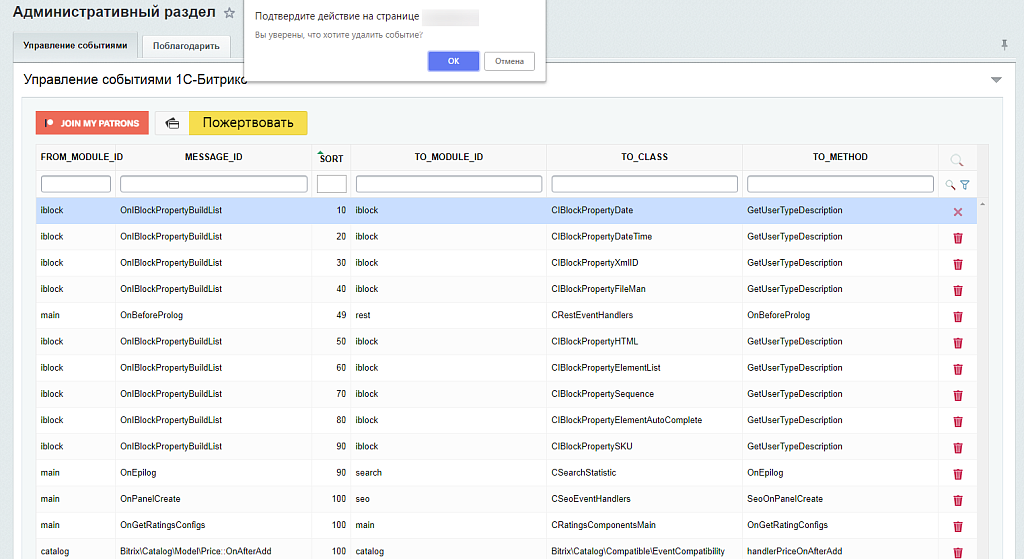The width and height of the screenshot is (1024, 559).
Task: Click the small search icon beside the funnel
Action: tap(950, 185)
